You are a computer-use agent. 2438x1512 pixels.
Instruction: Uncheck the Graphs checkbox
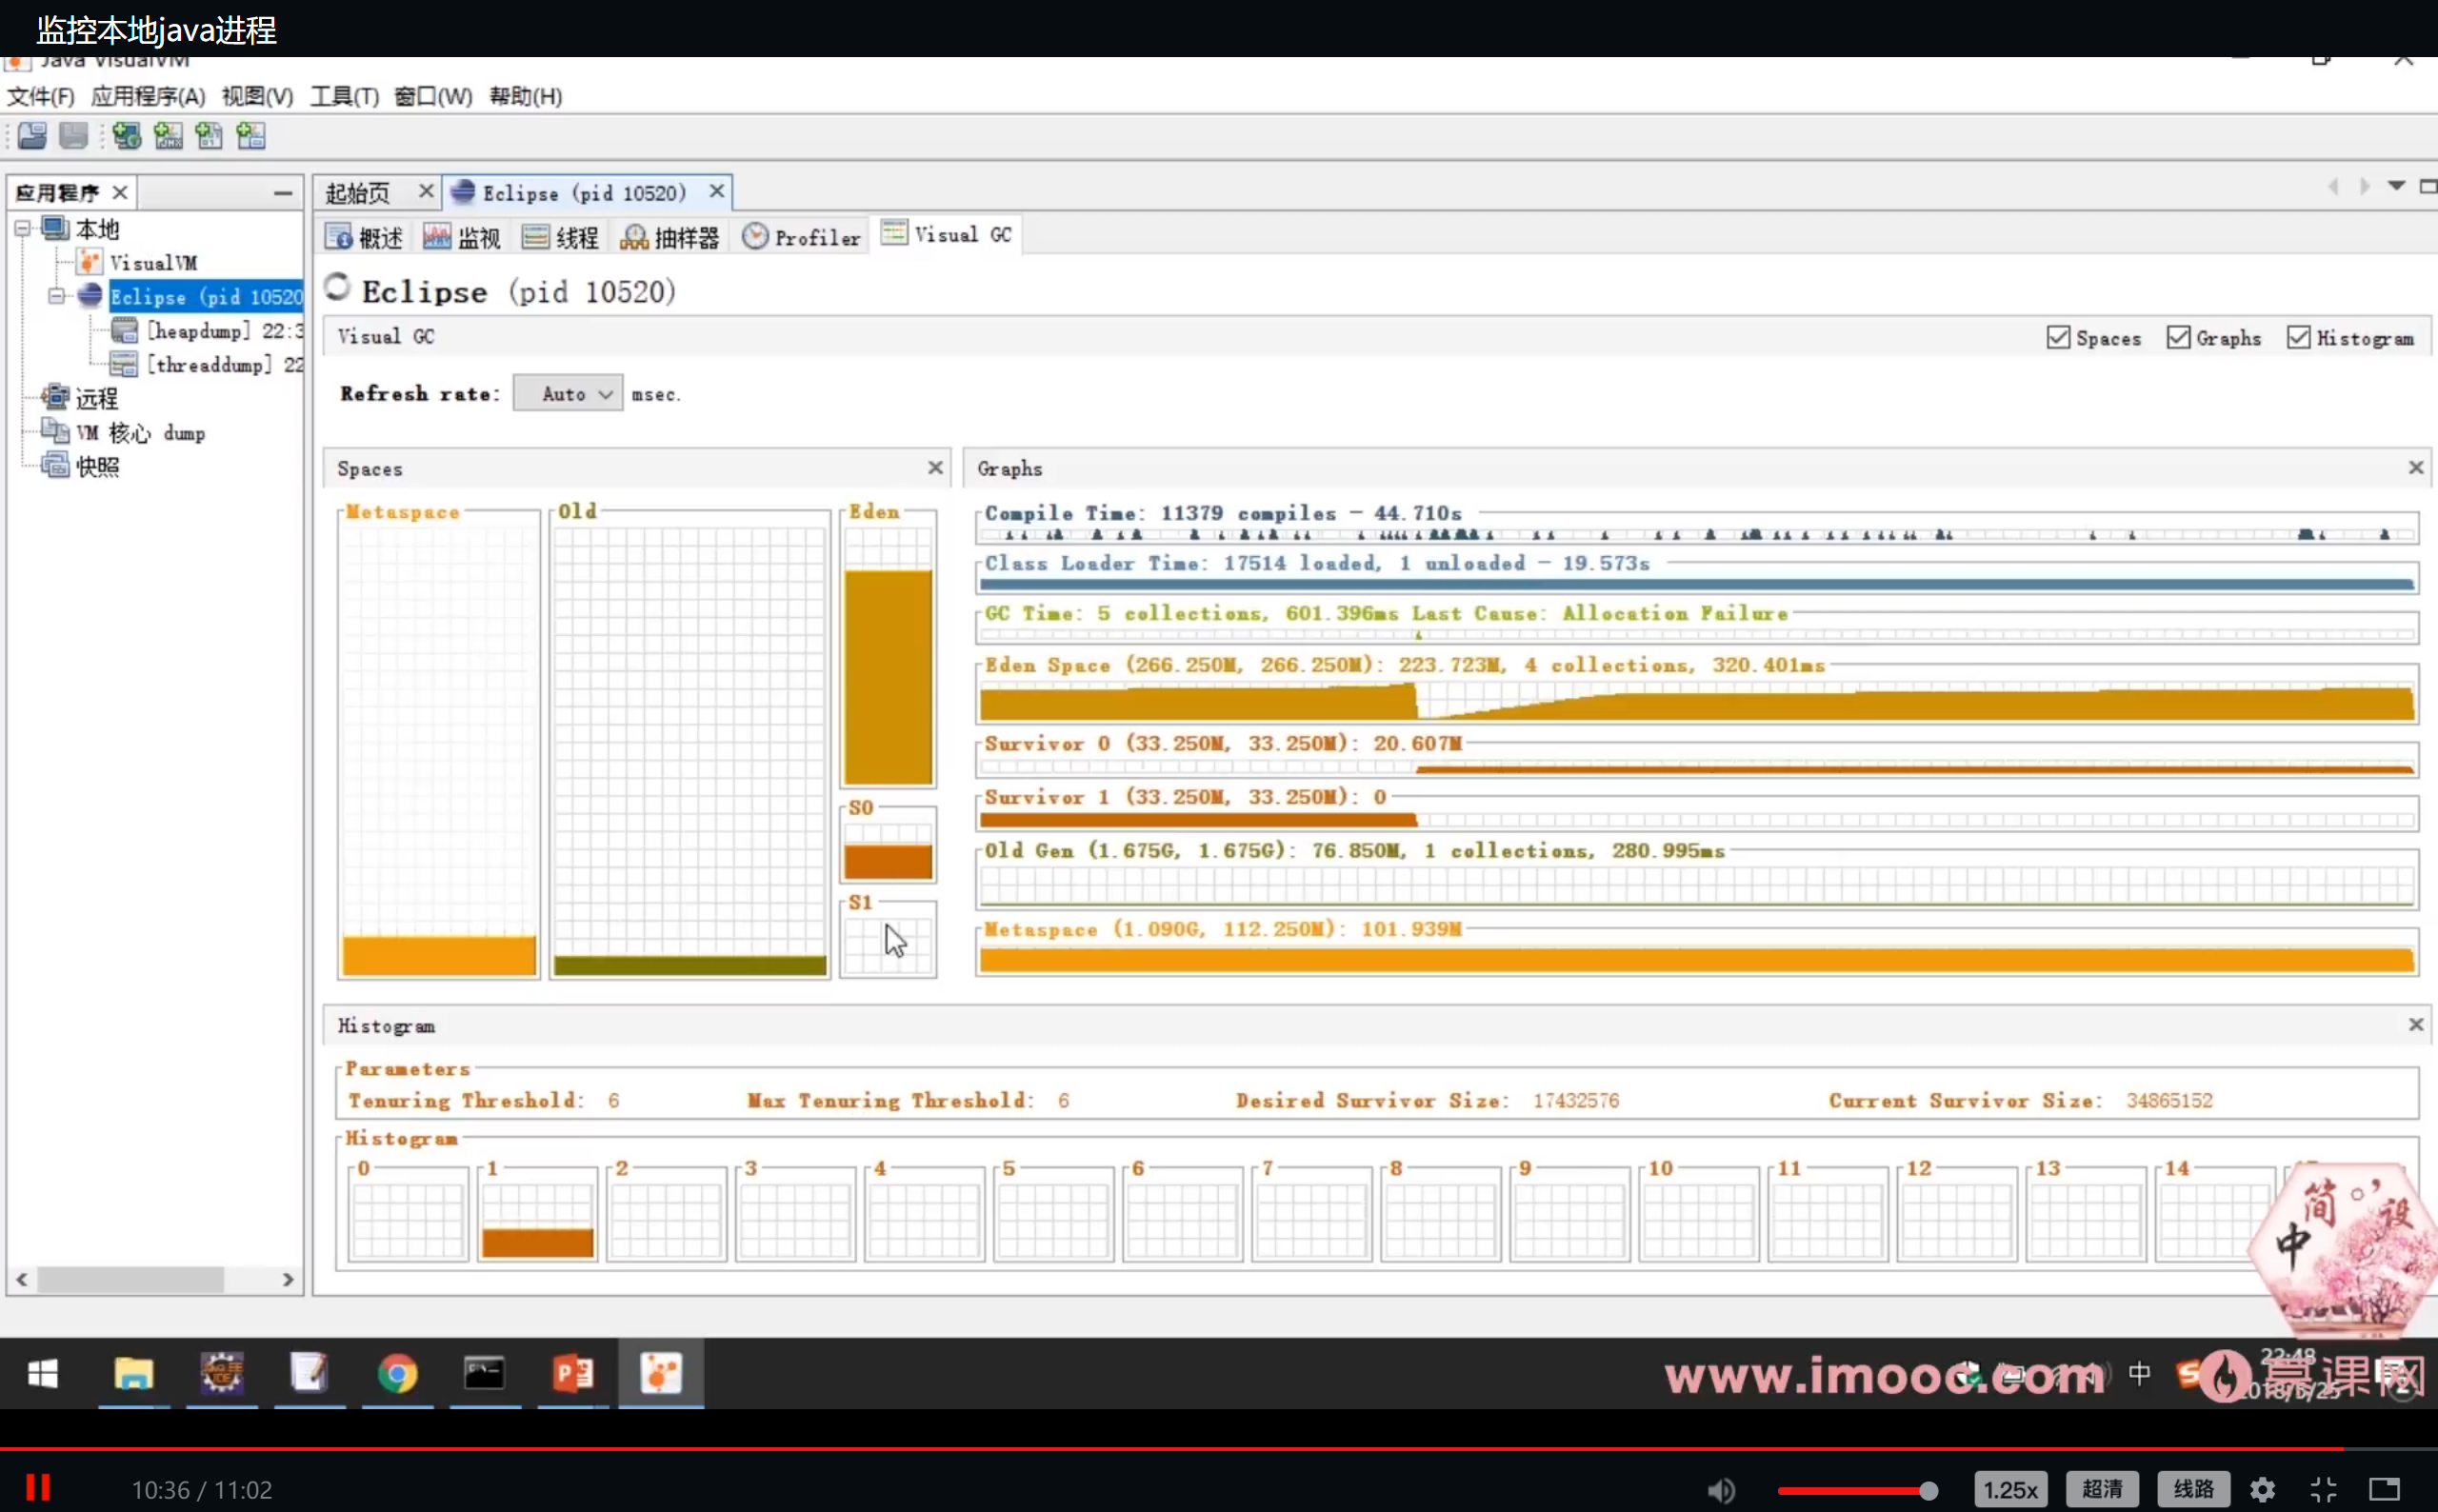2178,338
